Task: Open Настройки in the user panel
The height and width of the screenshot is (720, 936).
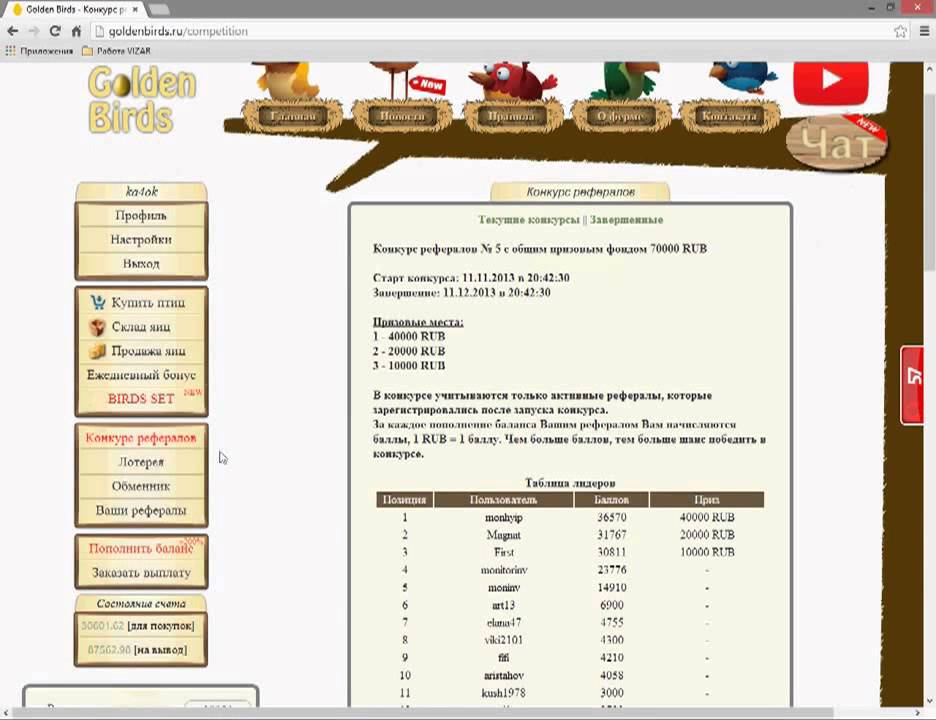Action: (x=141, y=239)
